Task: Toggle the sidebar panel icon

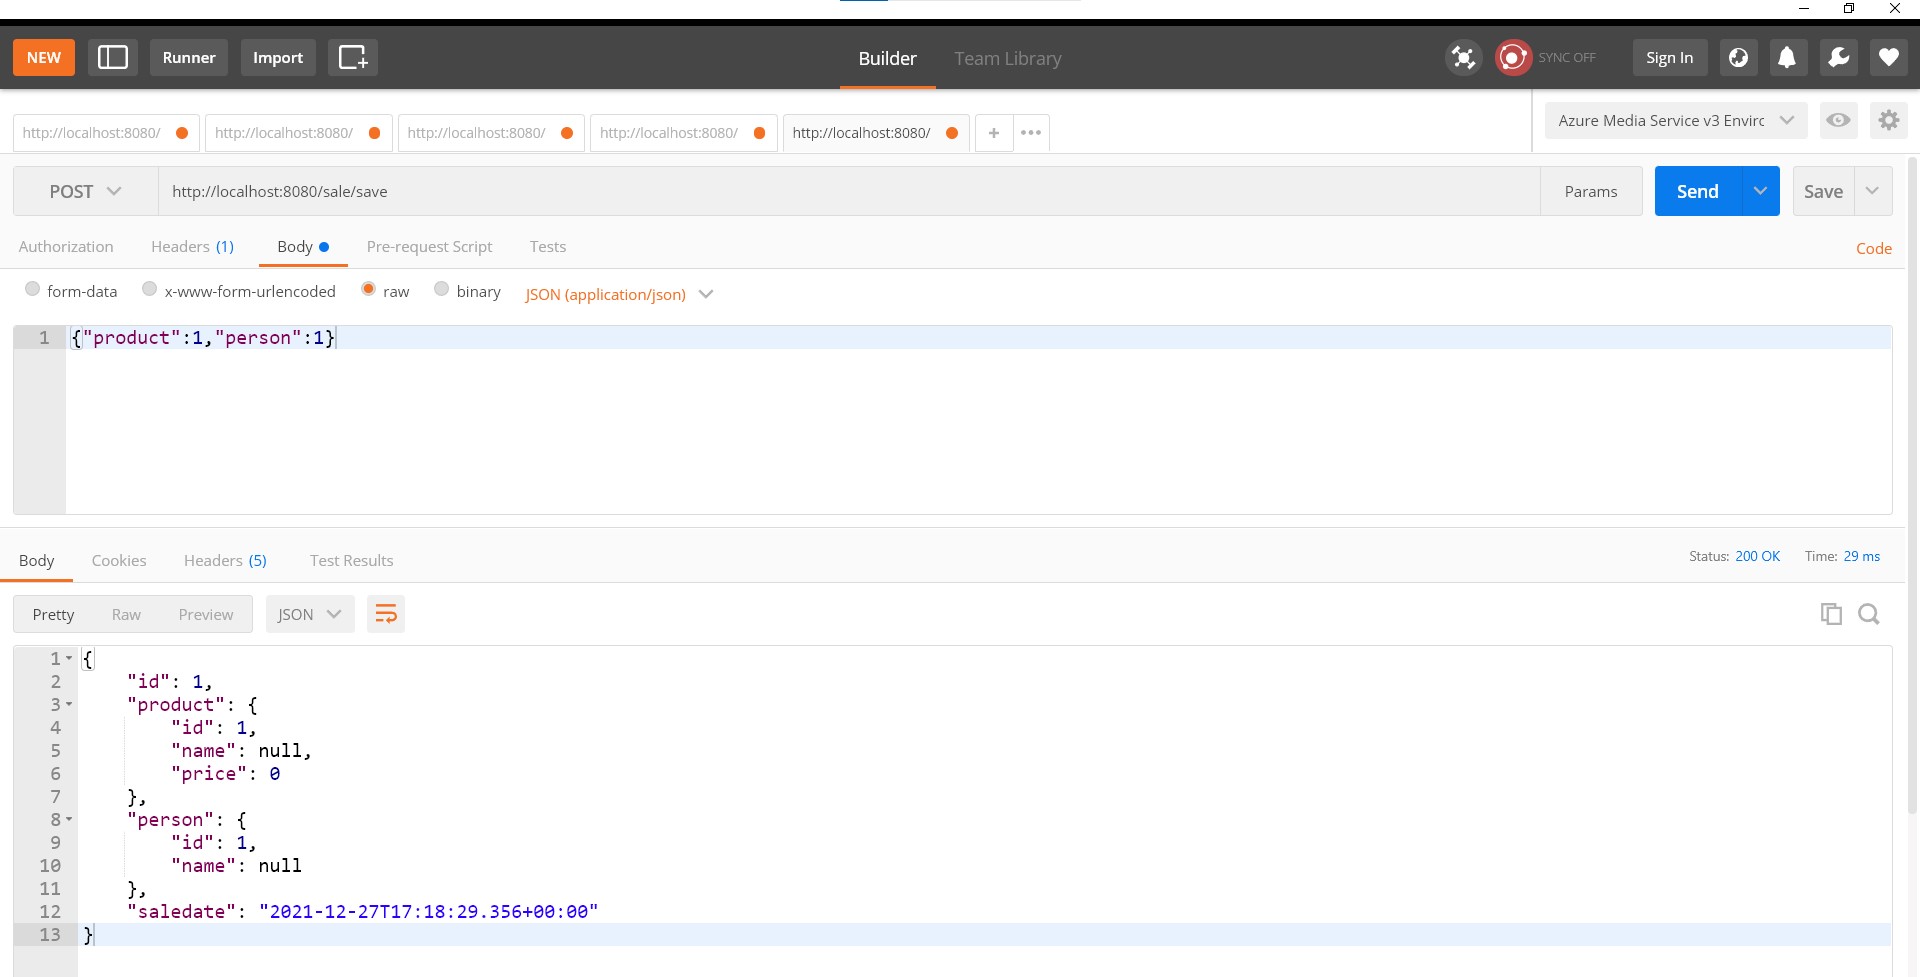Action: click(x=113, y=58)
